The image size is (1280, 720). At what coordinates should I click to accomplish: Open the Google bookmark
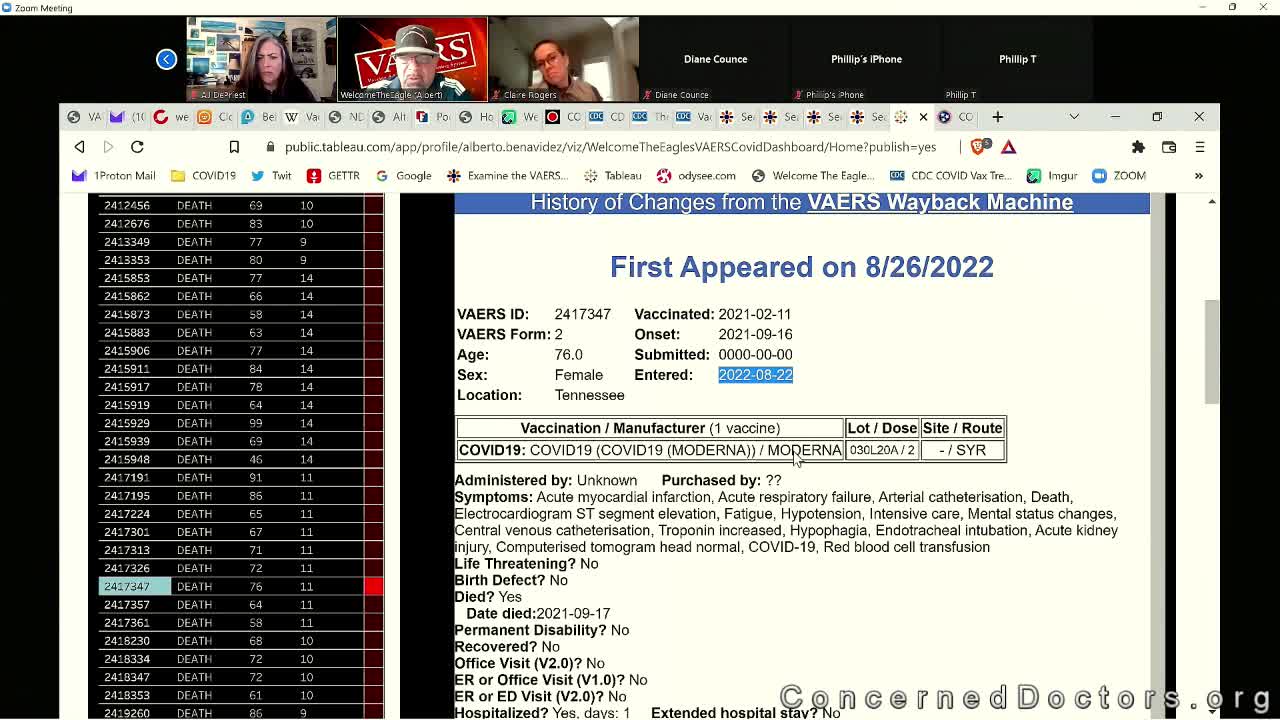tap(403, 176)
